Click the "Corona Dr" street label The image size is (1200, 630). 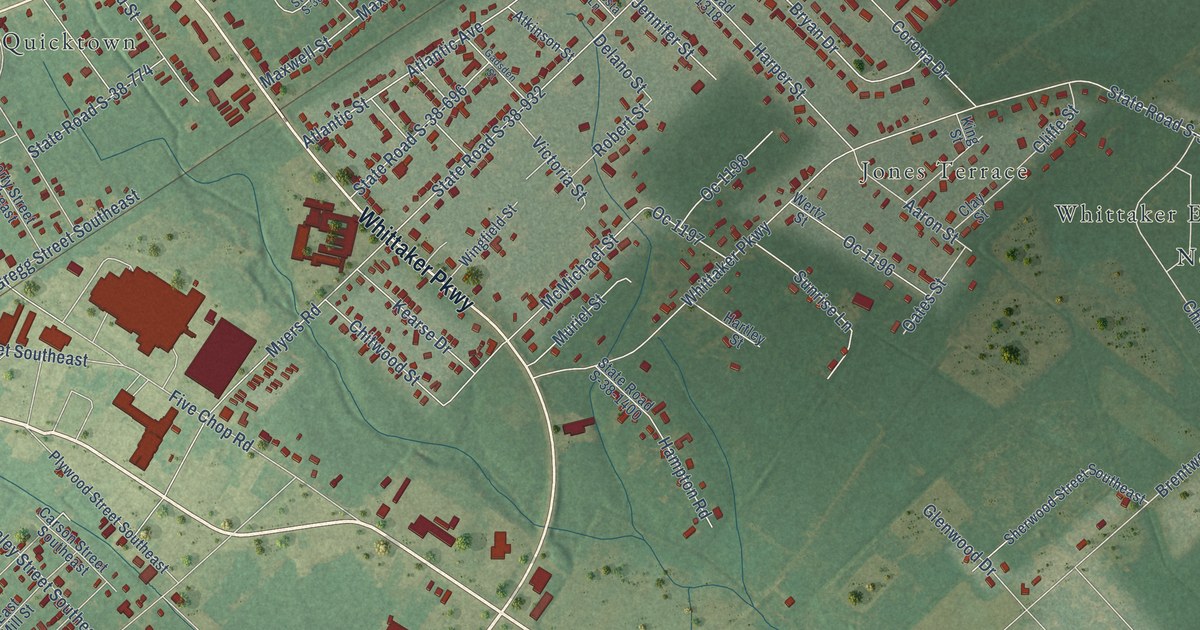(x=919, y=50)
